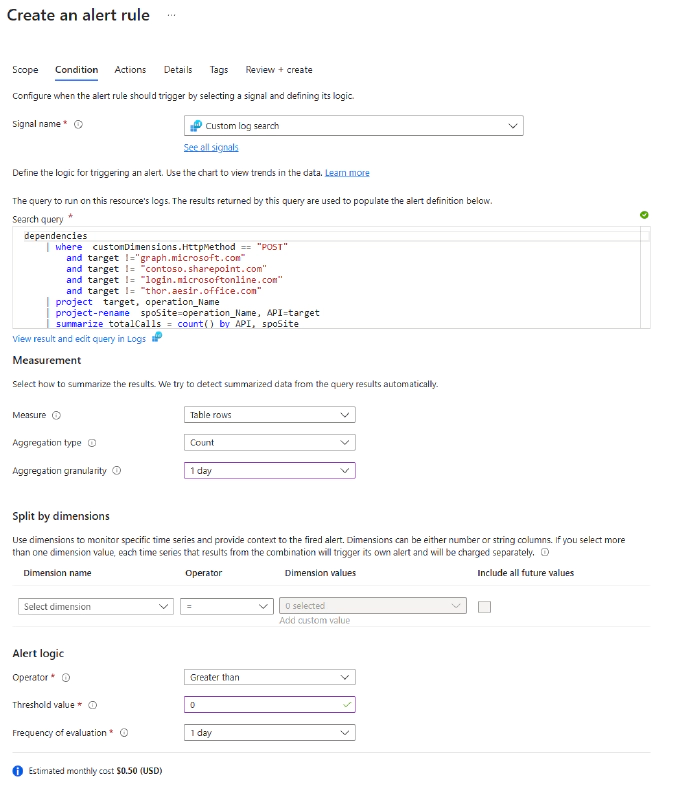Click the Logs icon after query link

pyautogui.click(x=156, y=338)
